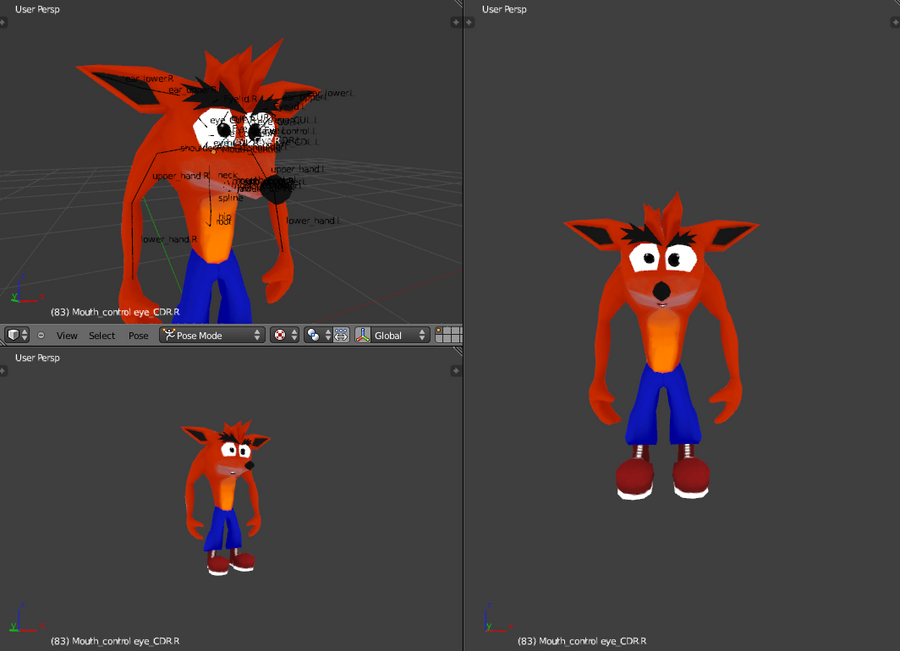The width and height of the screenshot is (900, 651).
Task: Click the upper_hand.R bone label
Action: tap(181, 176)
